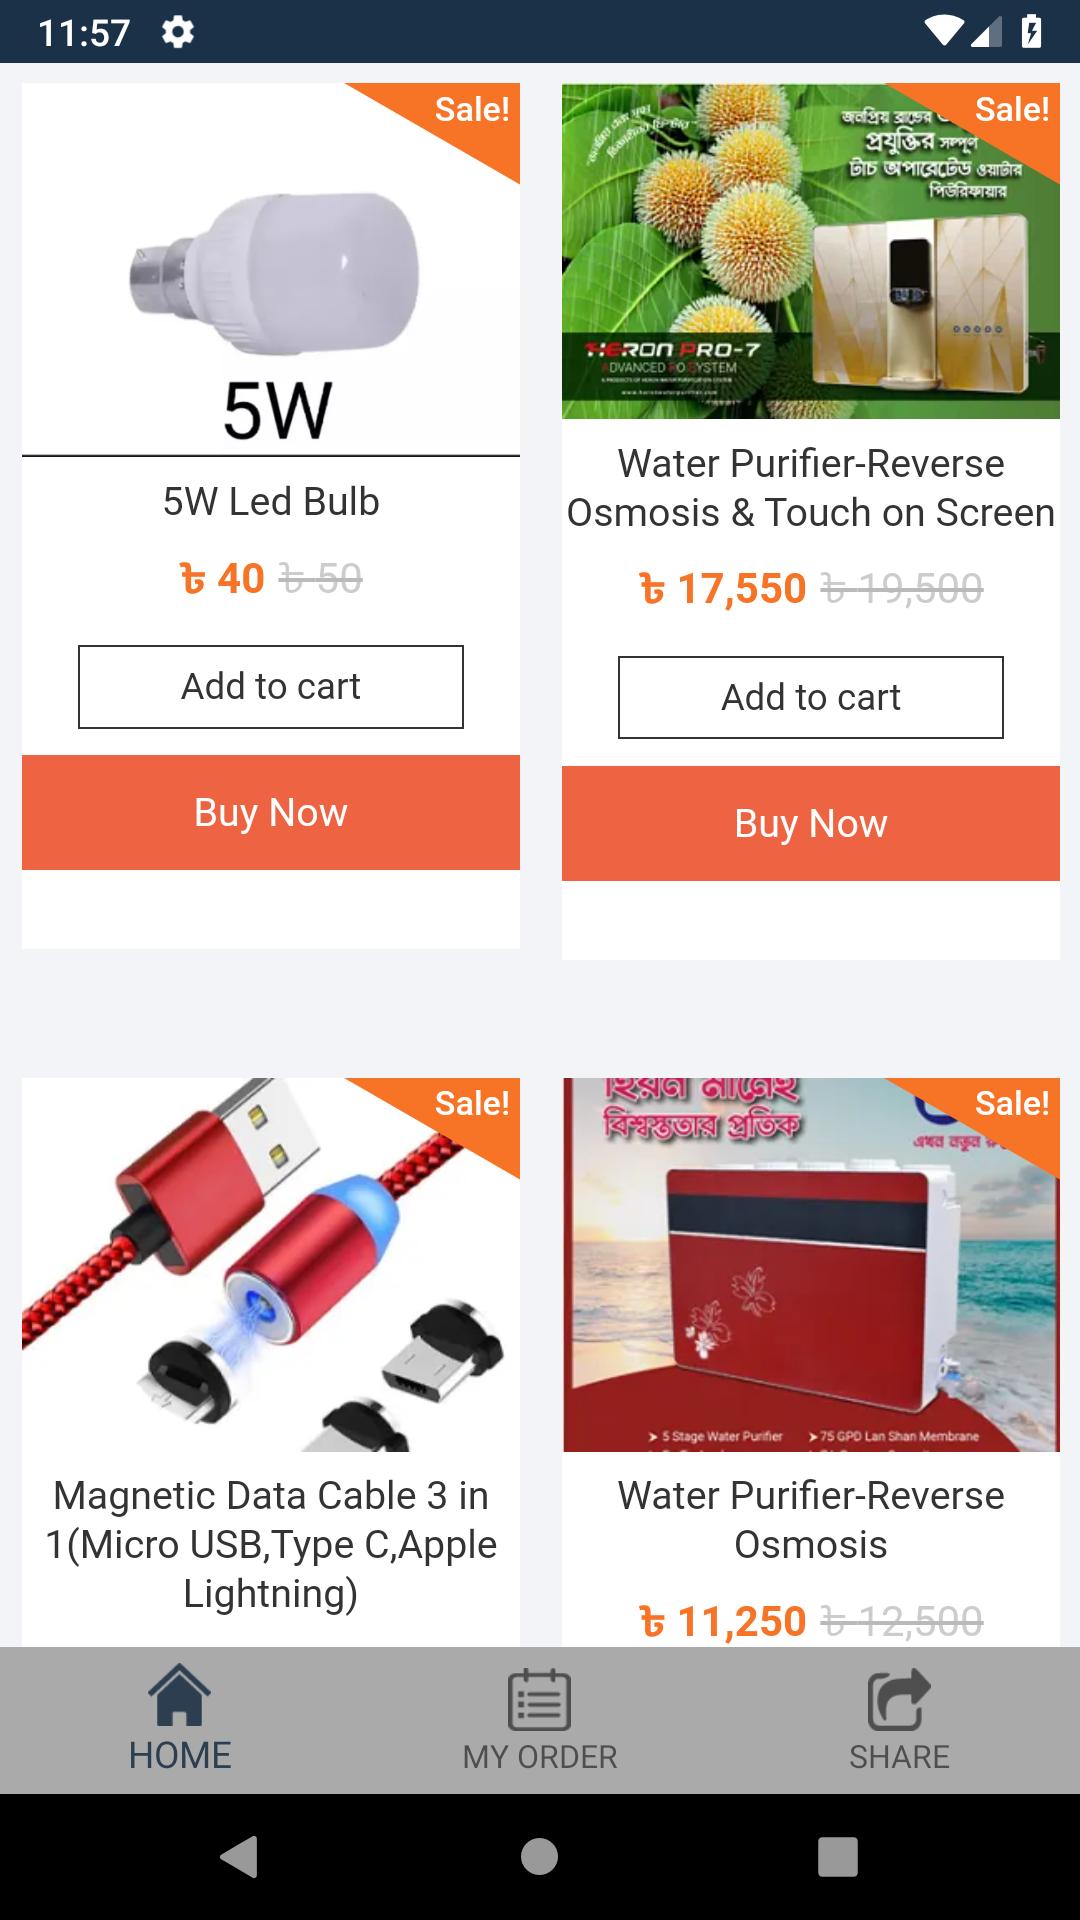The height and width of the screenshot is (1920, 1080).
Task: Open Heron Pro-7 water purifier image
Action: [811, 251]
